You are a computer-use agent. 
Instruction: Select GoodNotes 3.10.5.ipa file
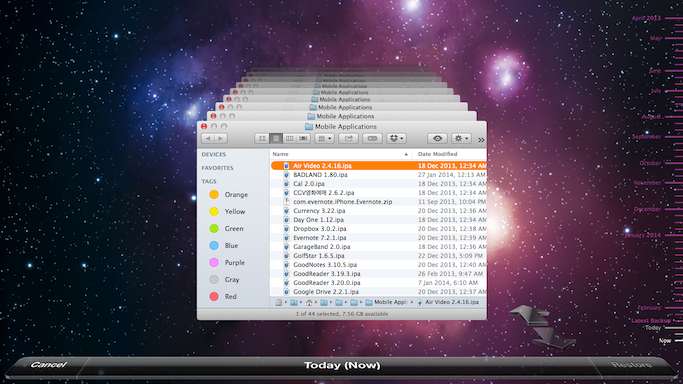pyautogui.click(x=379, y=265)
